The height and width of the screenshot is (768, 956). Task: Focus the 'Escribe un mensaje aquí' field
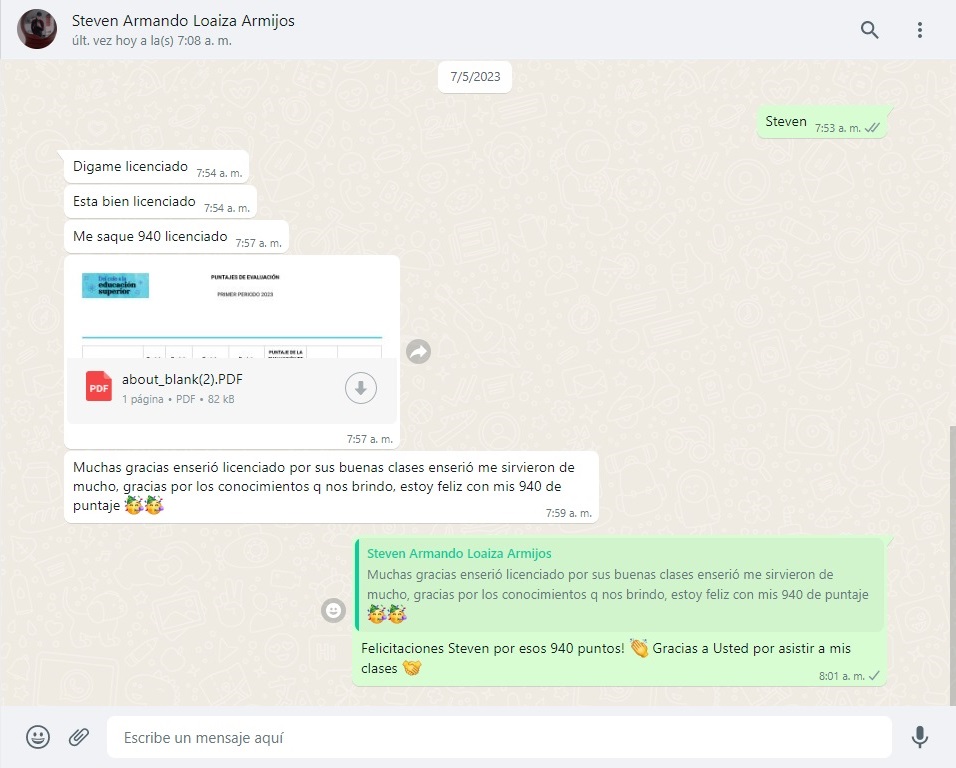(x=498, y=737)
